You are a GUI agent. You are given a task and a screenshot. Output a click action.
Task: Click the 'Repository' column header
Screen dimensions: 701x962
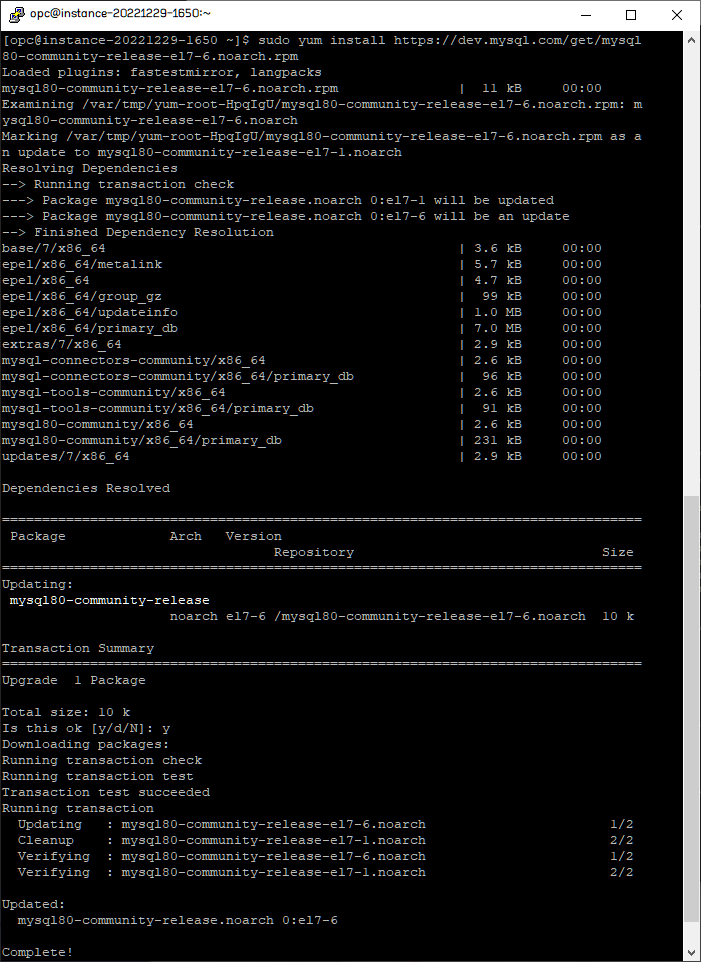pos(313,552)
